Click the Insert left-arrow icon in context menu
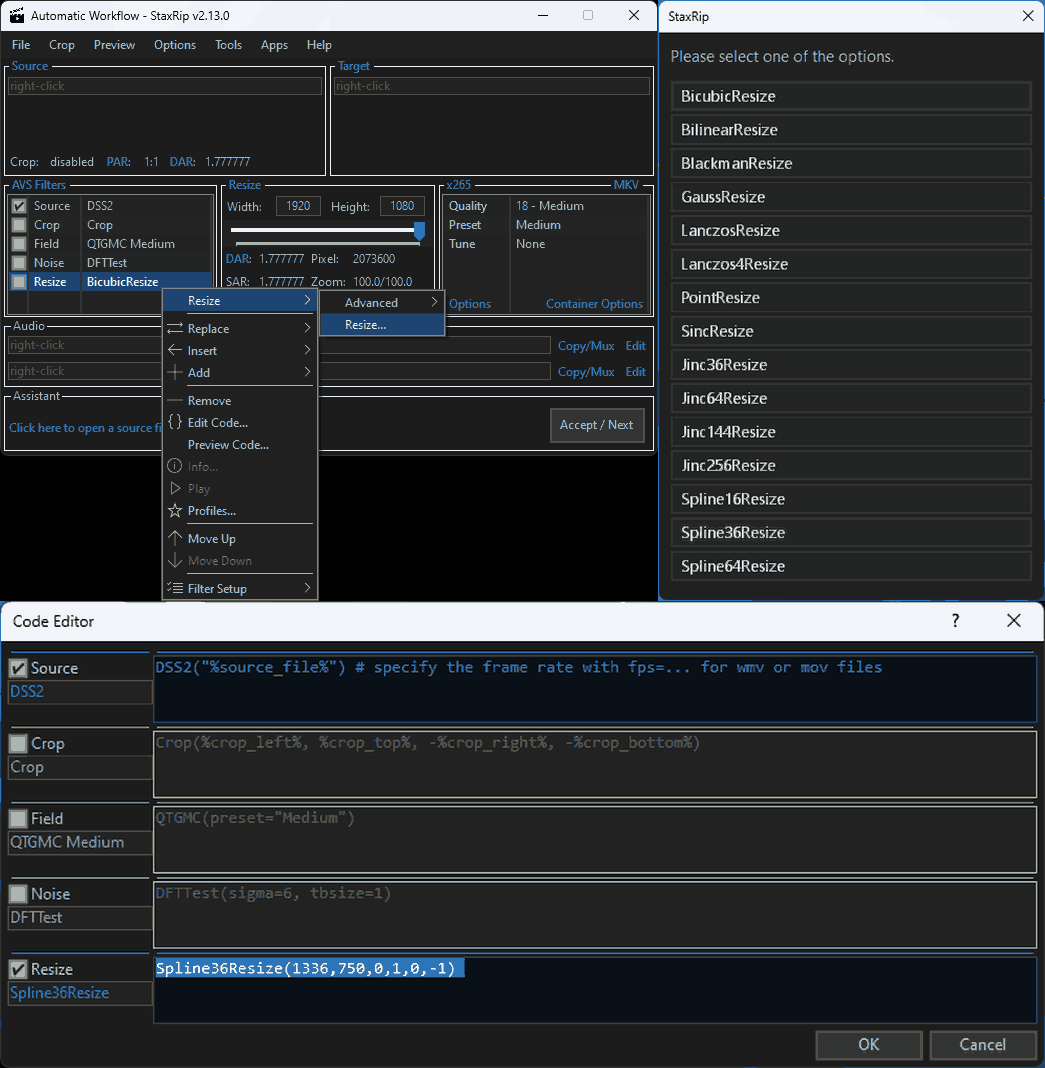Screen dimensions: 1045x1068 tap(175, 350)
